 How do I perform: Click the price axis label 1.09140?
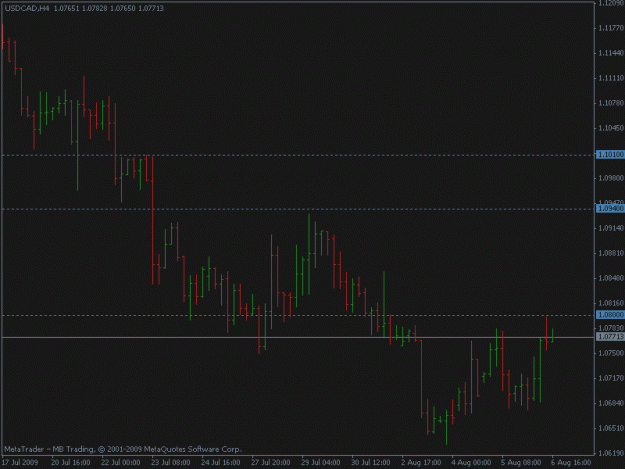[x=611, y=228]
